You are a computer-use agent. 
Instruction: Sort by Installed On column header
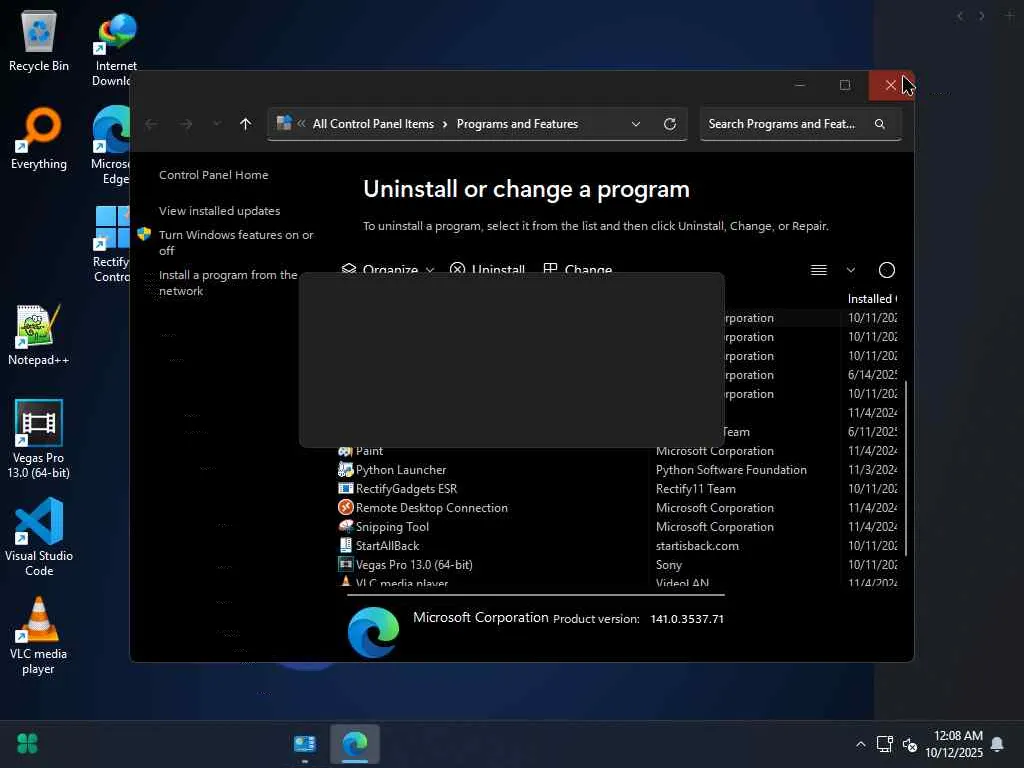(x=871, y=298)
